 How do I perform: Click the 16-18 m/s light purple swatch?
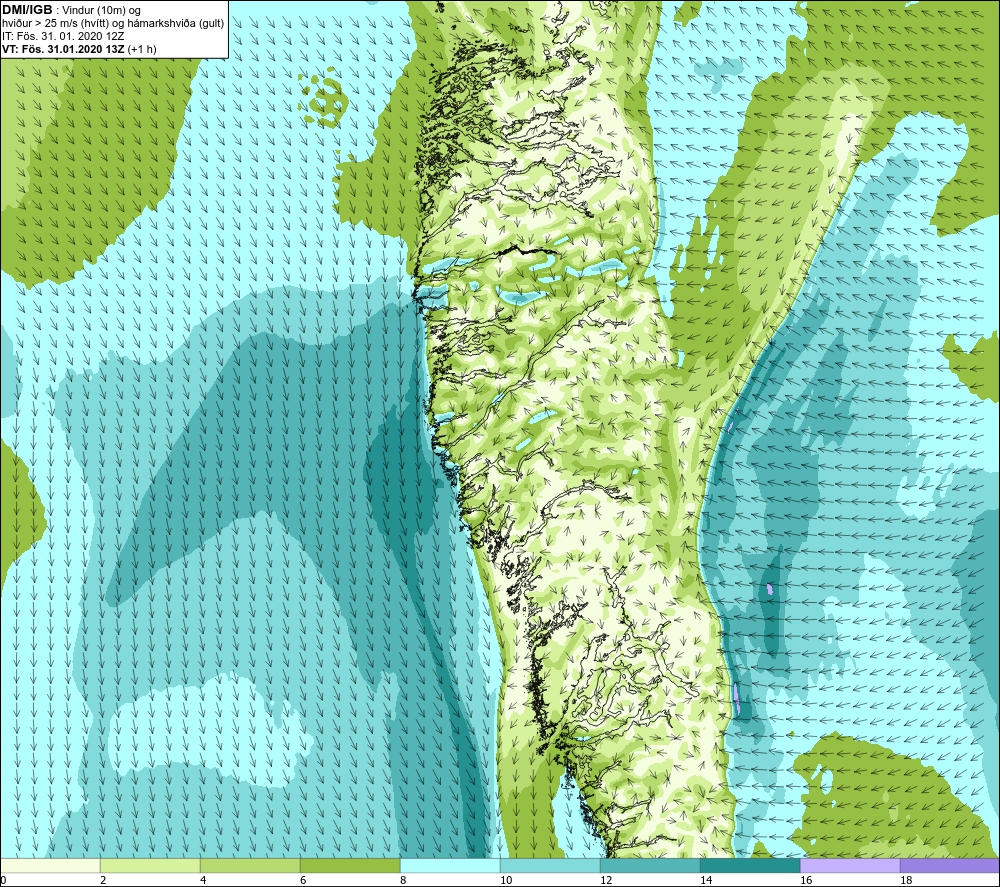[x=850, y=865]
